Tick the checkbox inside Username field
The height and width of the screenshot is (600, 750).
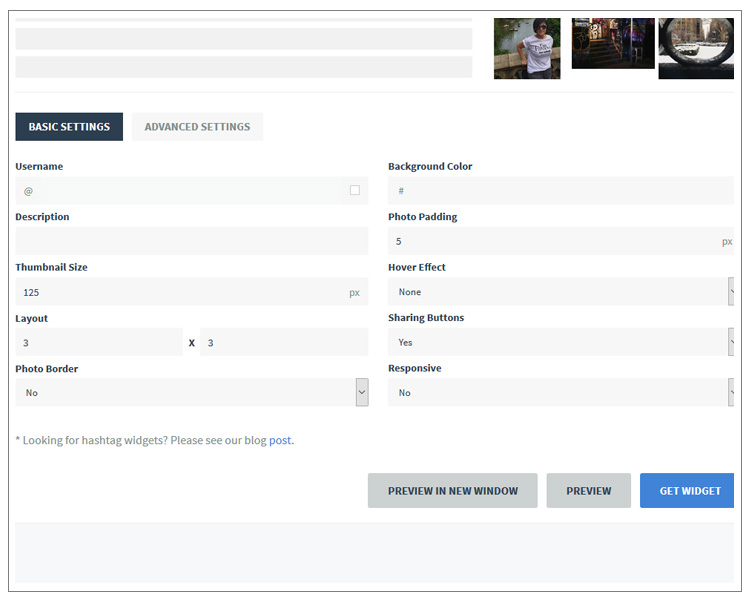click(355, 190)
